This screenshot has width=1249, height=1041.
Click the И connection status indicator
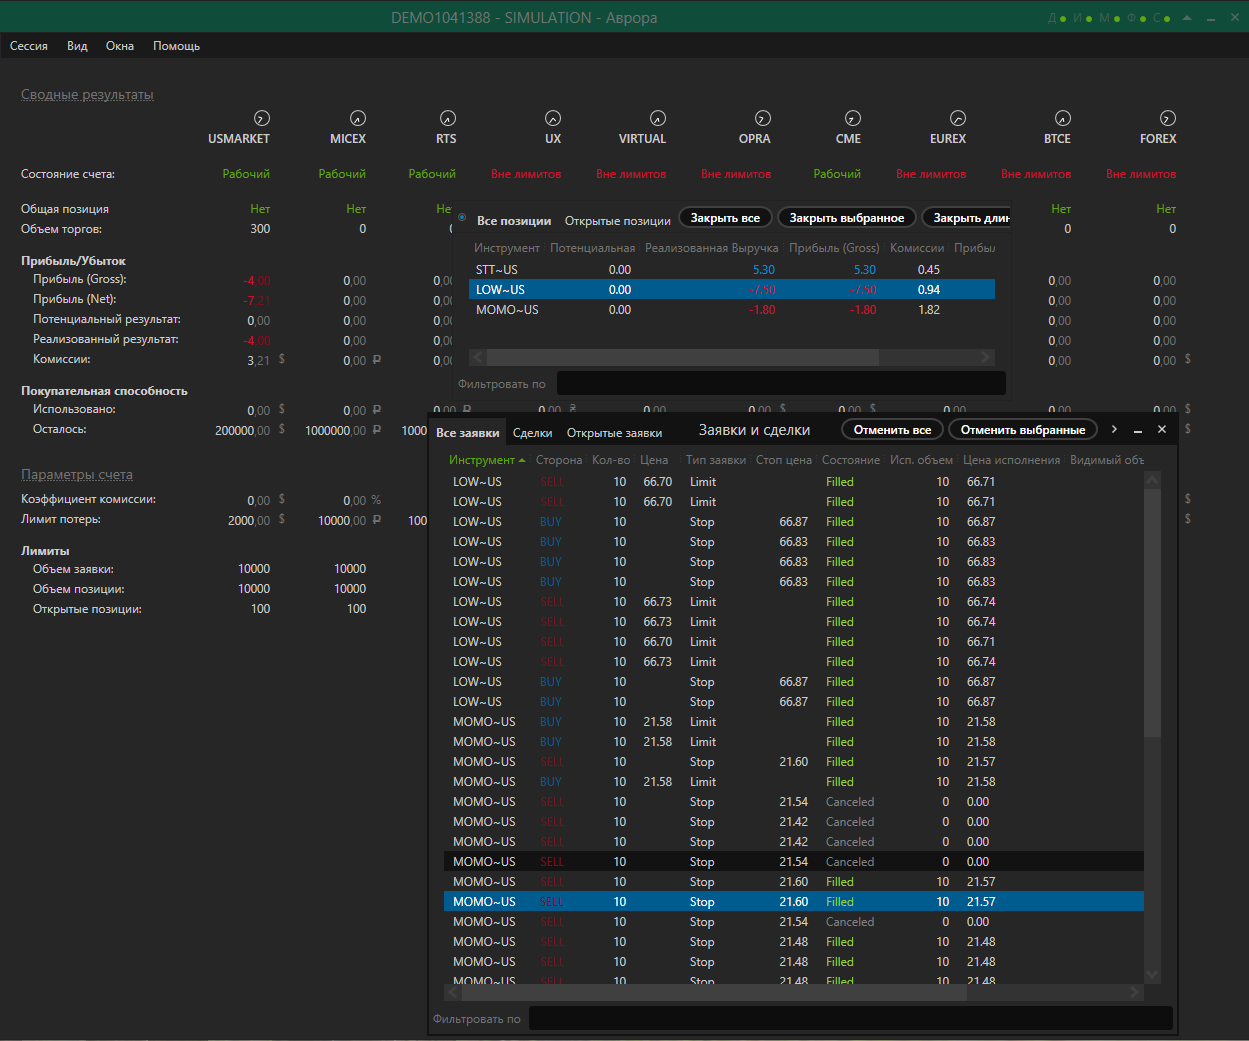(x=1083, y=18)
